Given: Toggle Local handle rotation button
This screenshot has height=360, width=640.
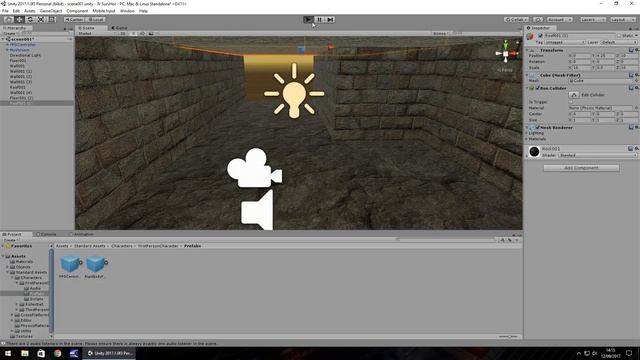Looking at the screenshot, I should coord(96,20).
